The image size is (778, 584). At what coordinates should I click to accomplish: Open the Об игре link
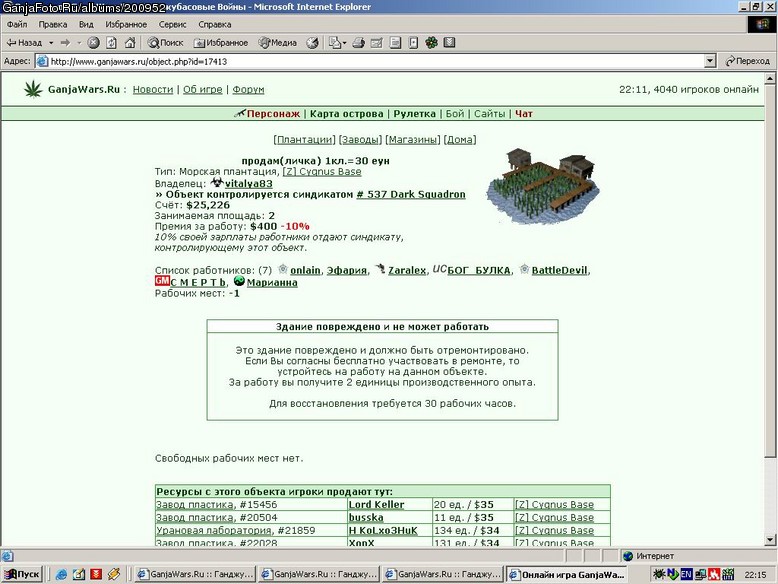[x=202, y=90]
